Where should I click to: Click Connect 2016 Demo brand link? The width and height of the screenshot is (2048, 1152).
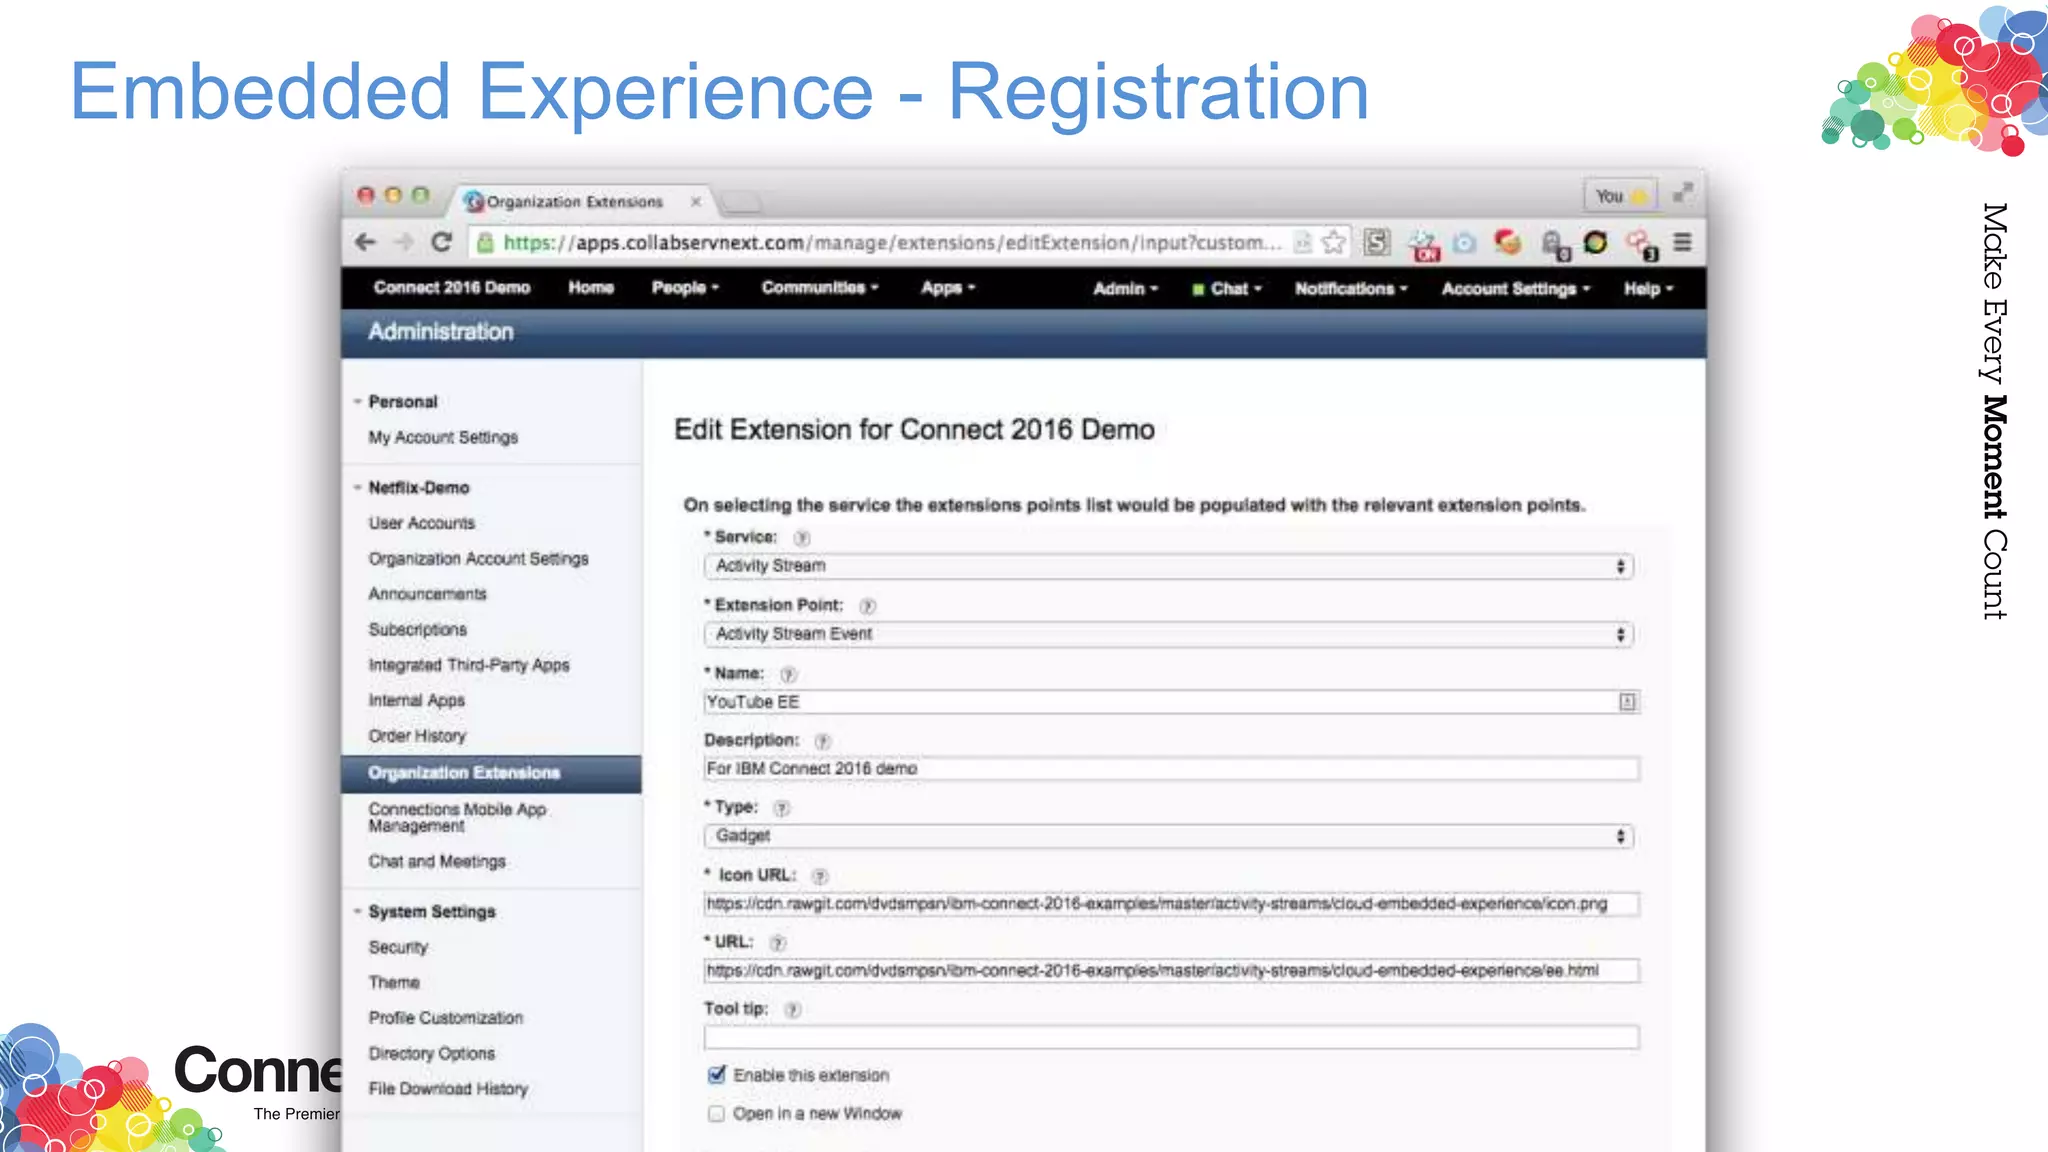pyautogui.click(x=452, y=288)
